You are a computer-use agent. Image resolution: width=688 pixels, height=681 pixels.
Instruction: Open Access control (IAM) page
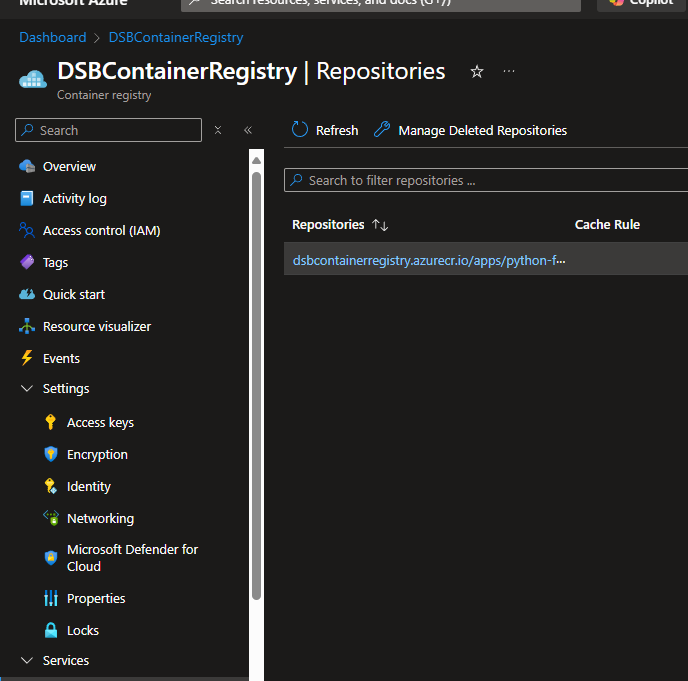click(x=101, y=230)
